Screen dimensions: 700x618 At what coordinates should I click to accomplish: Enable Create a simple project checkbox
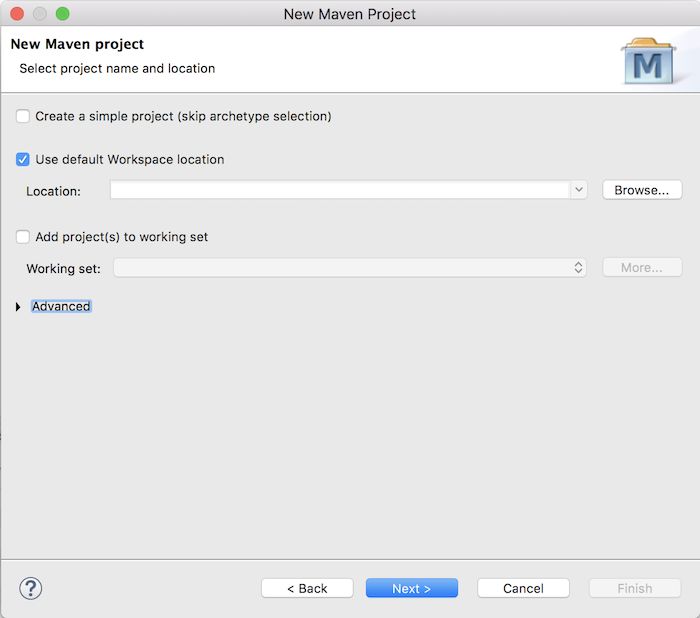tap(23, 116)
